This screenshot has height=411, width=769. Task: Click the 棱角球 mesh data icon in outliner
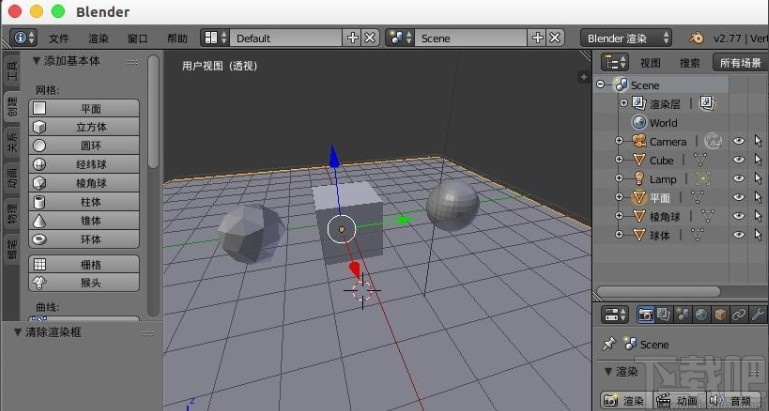tap(708, 216)
